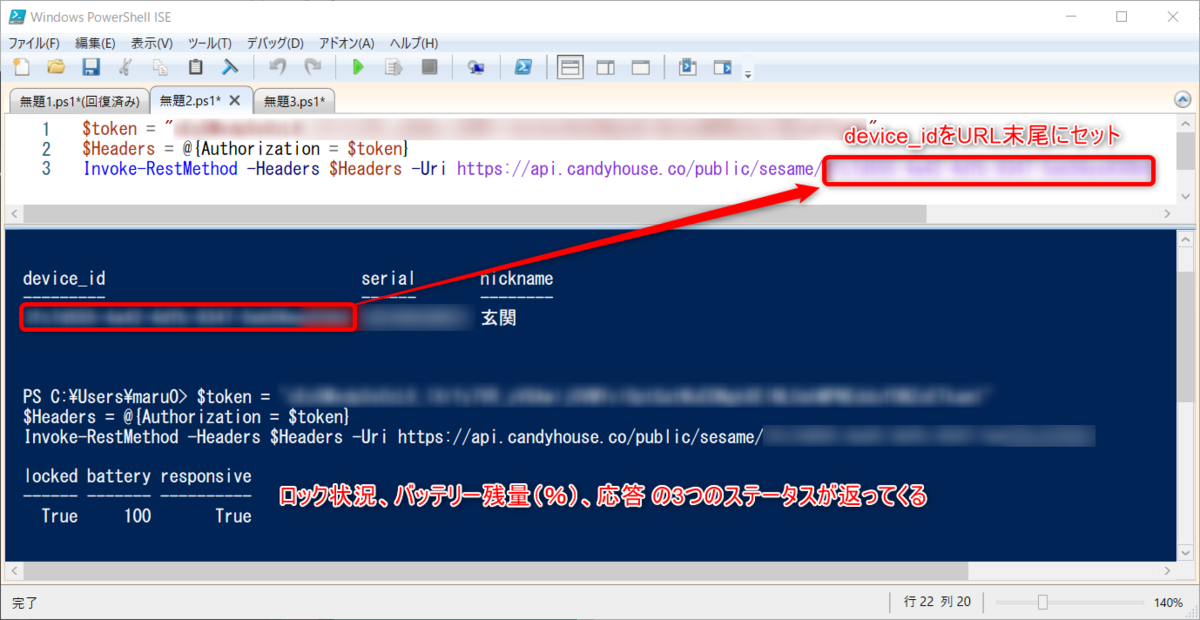1200x620 pixels.
Task: Open the 編集(E) menu
Action: pyautogui.click(x=95, y=43)
